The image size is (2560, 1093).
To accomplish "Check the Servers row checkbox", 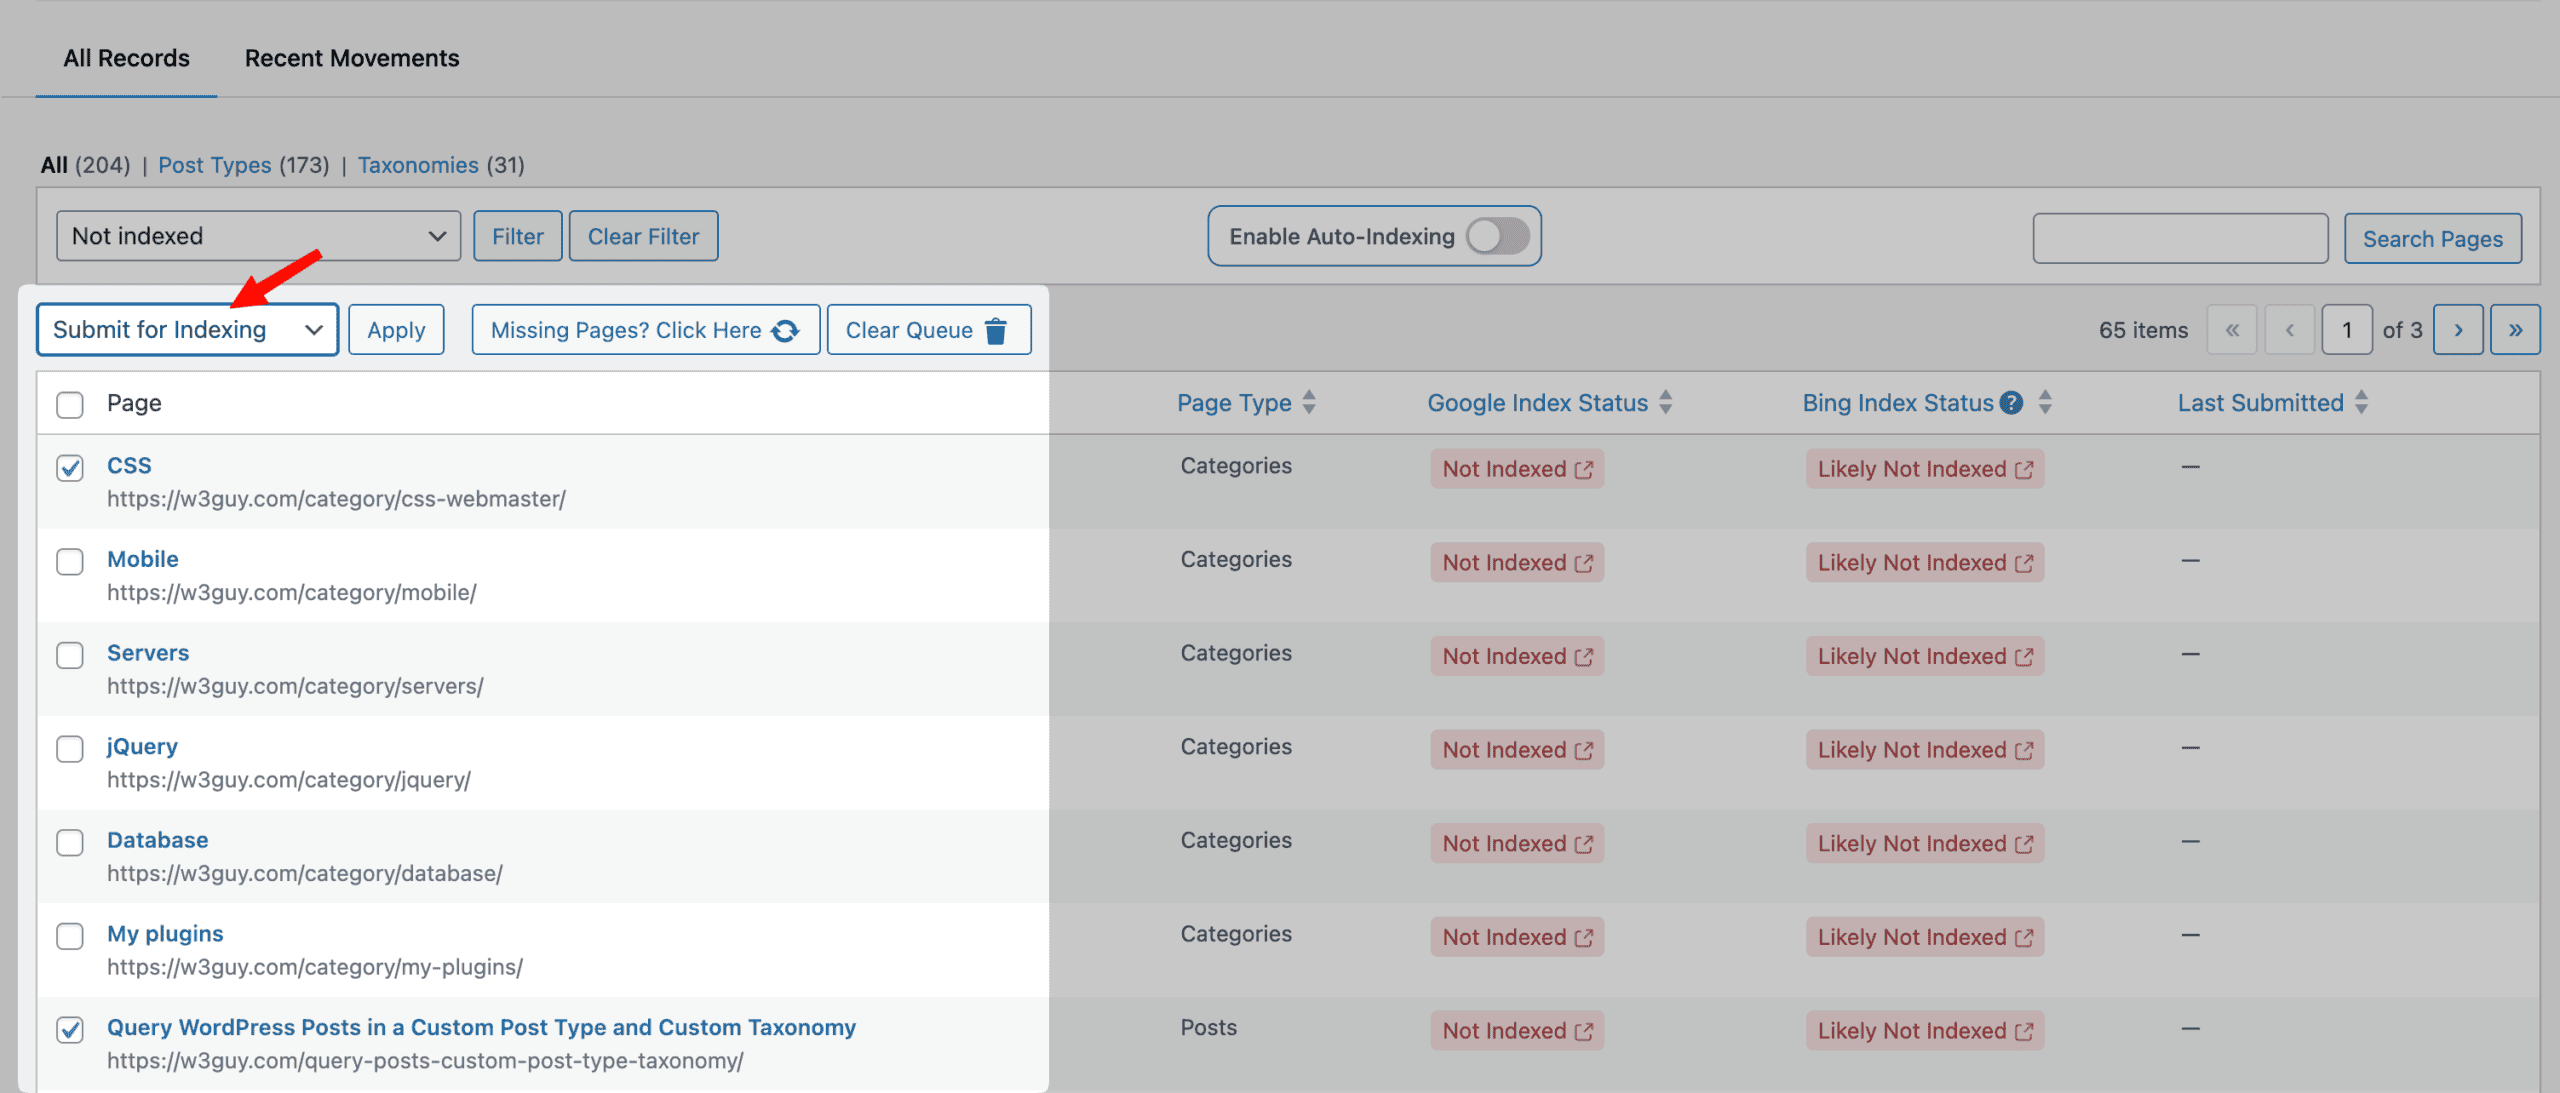I will point(70,656).
